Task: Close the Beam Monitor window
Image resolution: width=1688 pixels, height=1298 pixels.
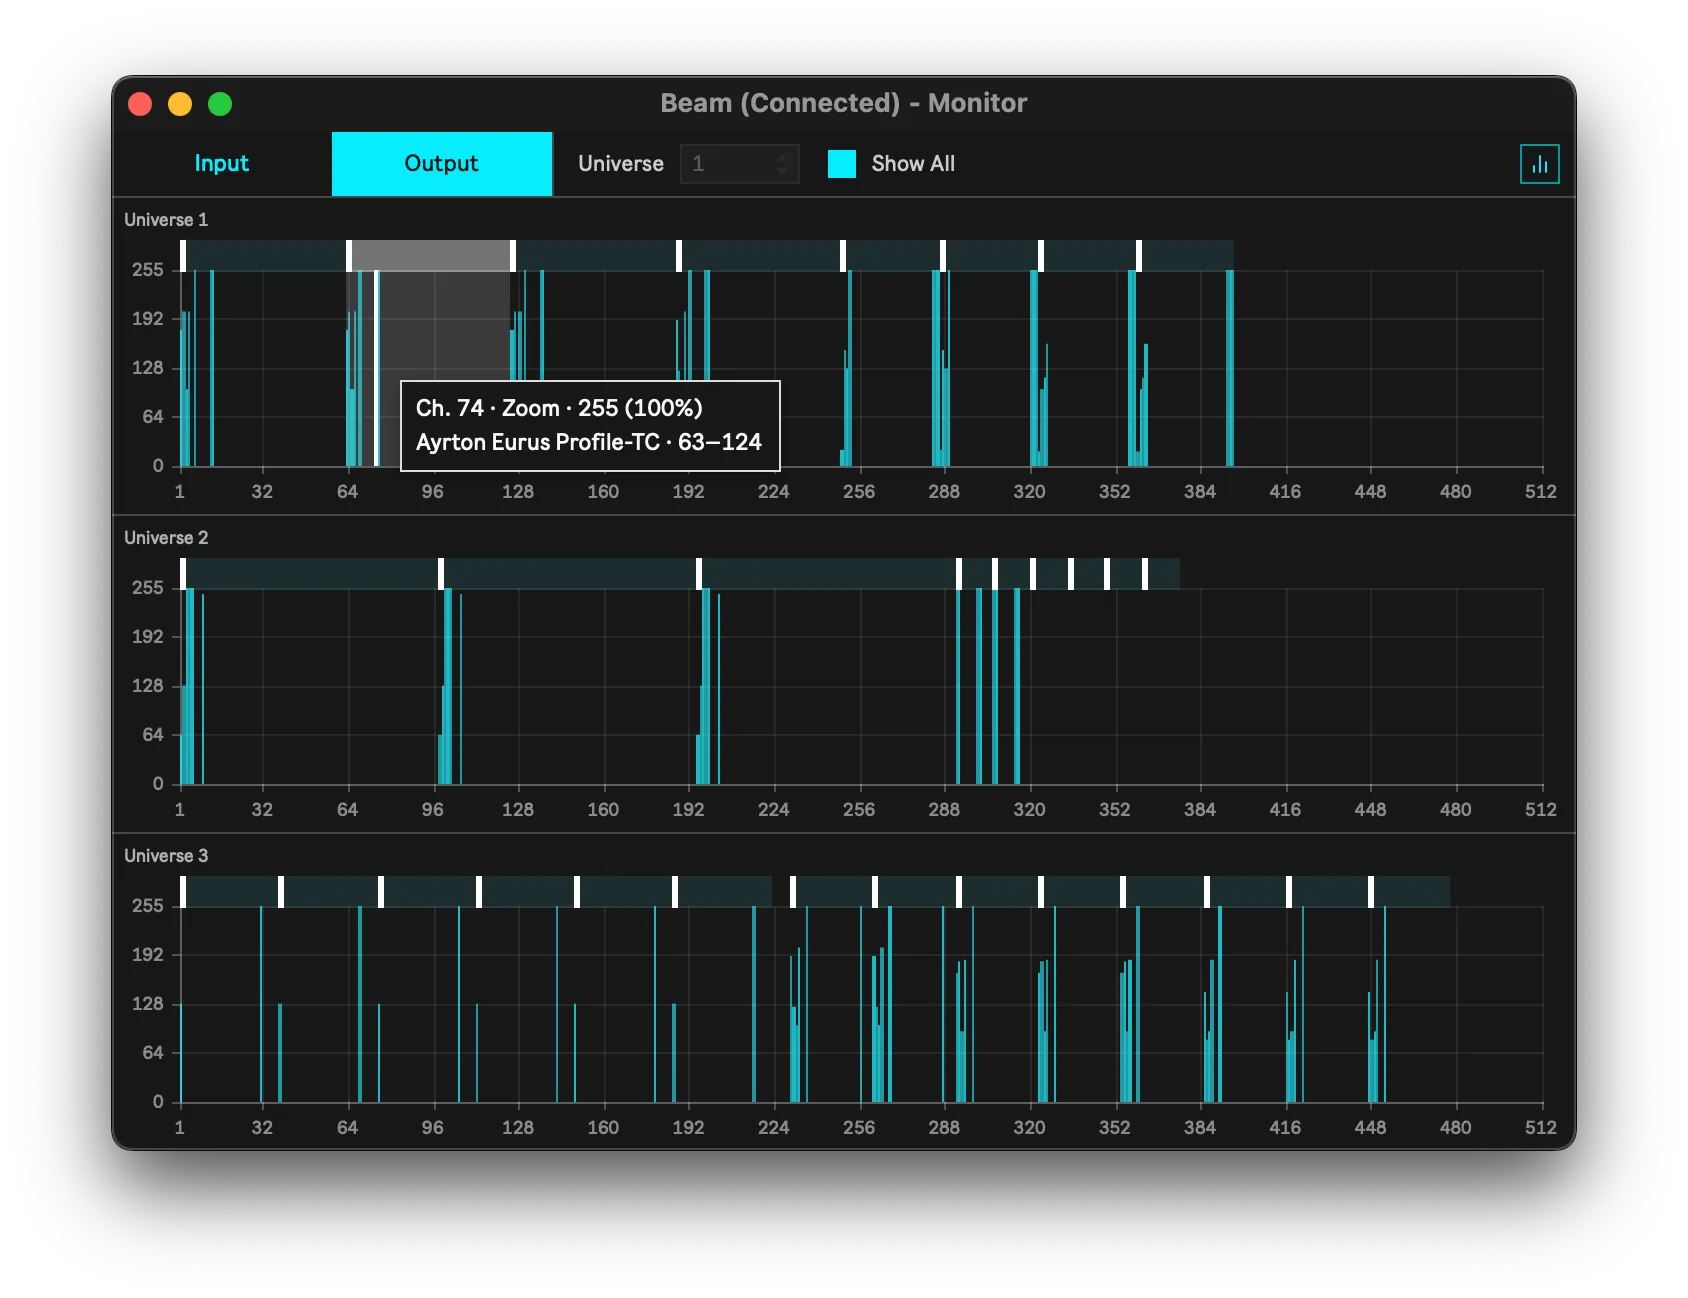Action: pyautogui.click(x=140, y=104)
